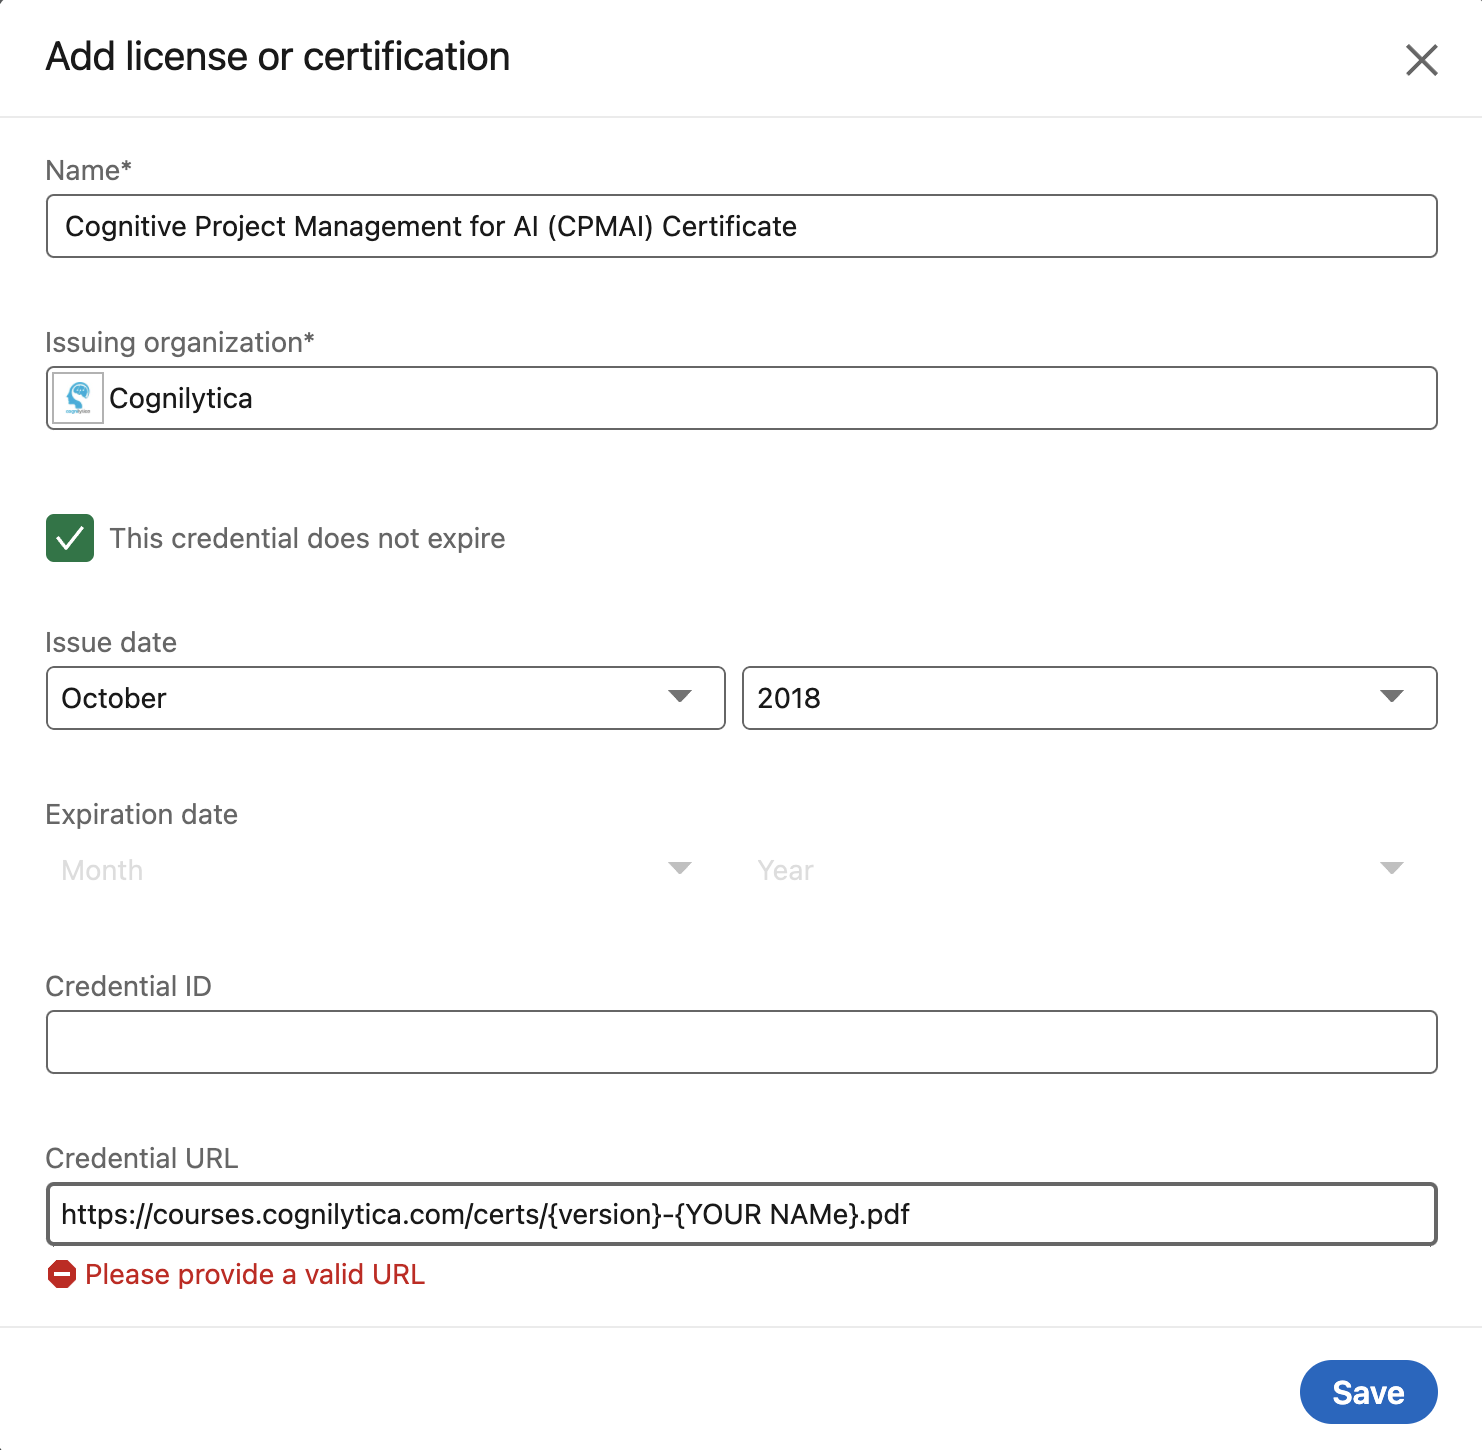
Task: Click the 'This credential does not expire' label
Action: (x=308, y=538)
